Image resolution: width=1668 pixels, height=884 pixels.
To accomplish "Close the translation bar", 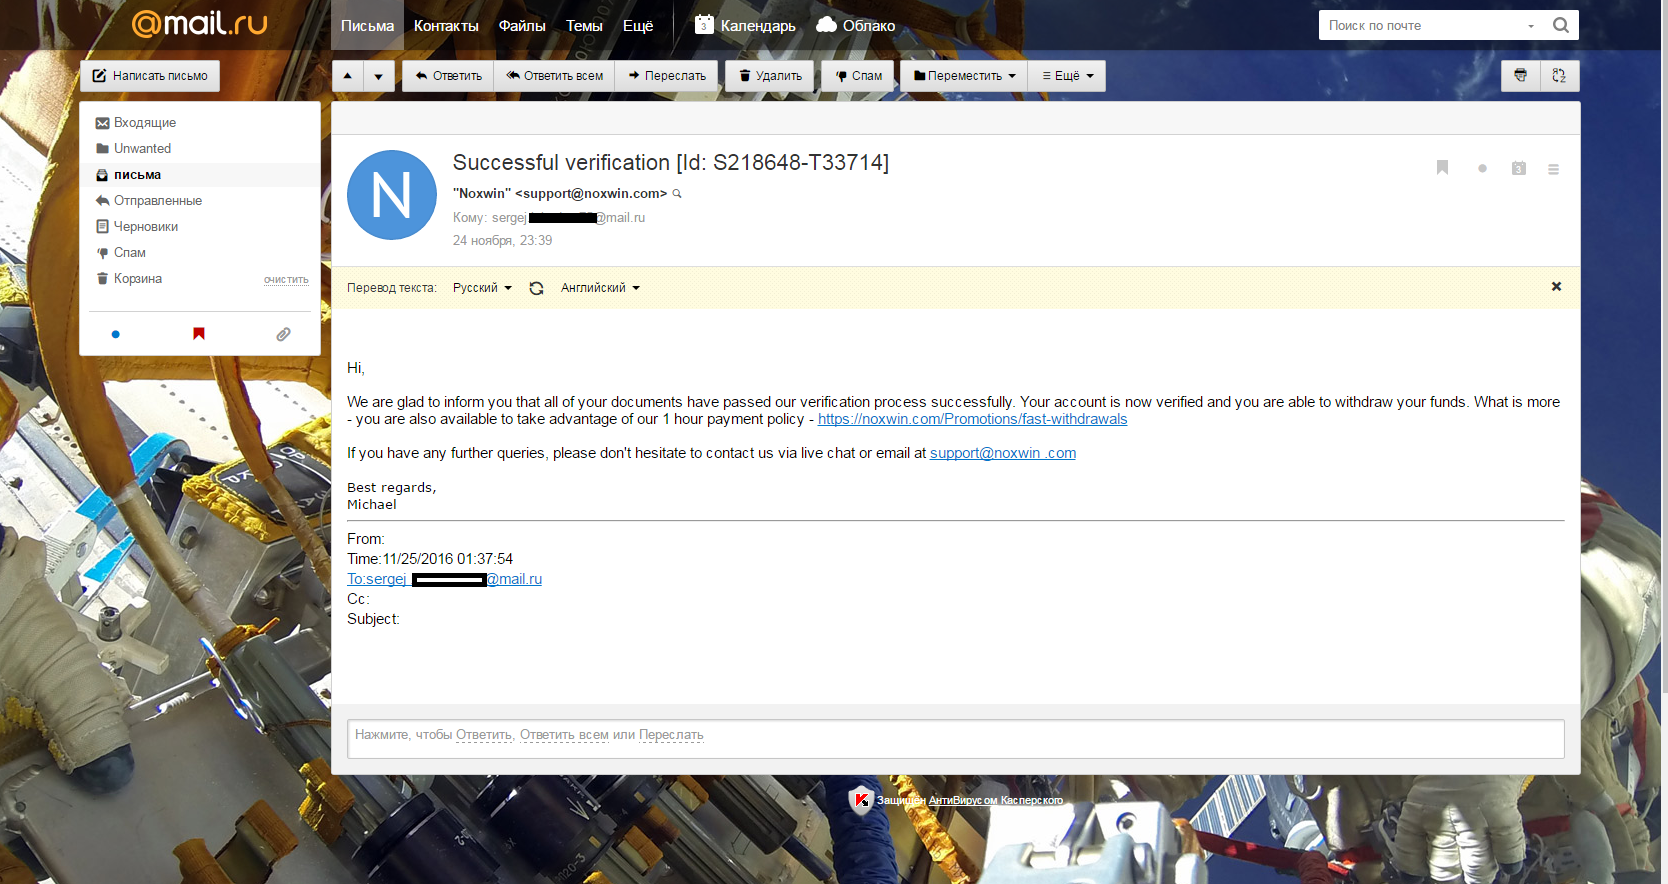I will [x=1556, y=287].
